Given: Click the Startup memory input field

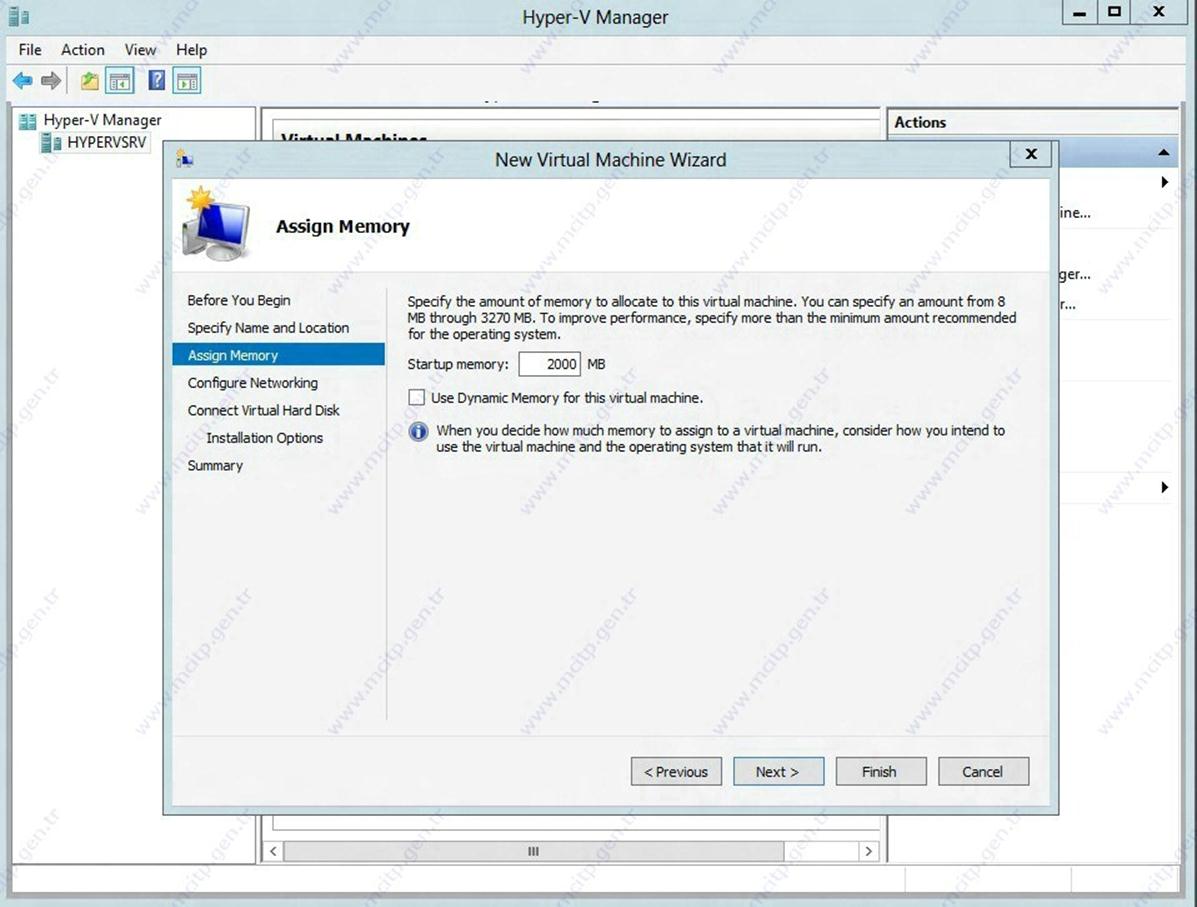Looking at the screenshot, I should coord(549,364).
